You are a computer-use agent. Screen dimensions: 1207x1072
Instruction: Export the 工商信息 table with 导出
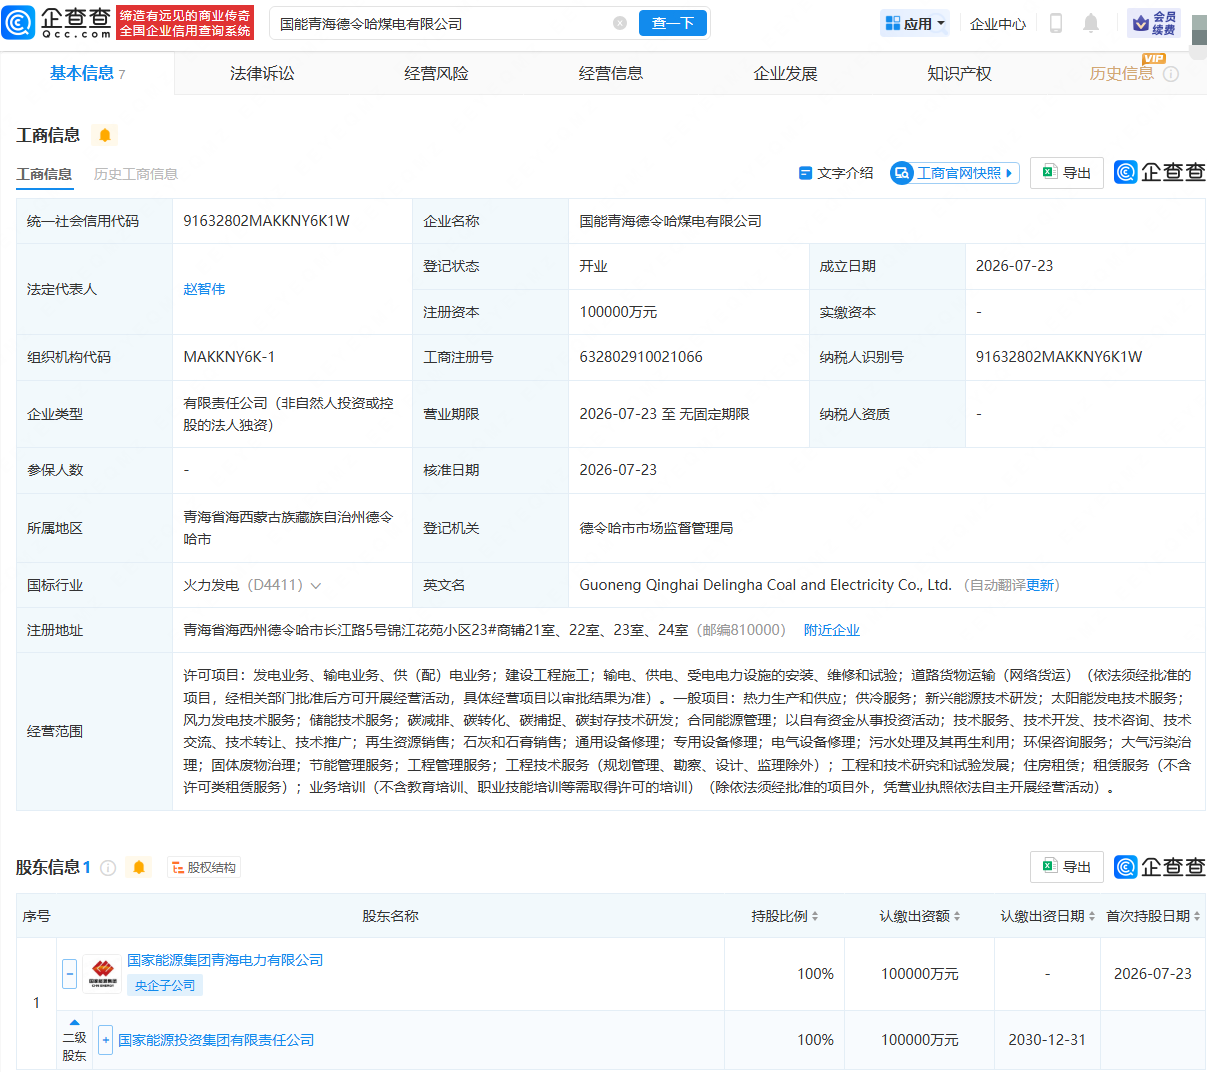1067,172
